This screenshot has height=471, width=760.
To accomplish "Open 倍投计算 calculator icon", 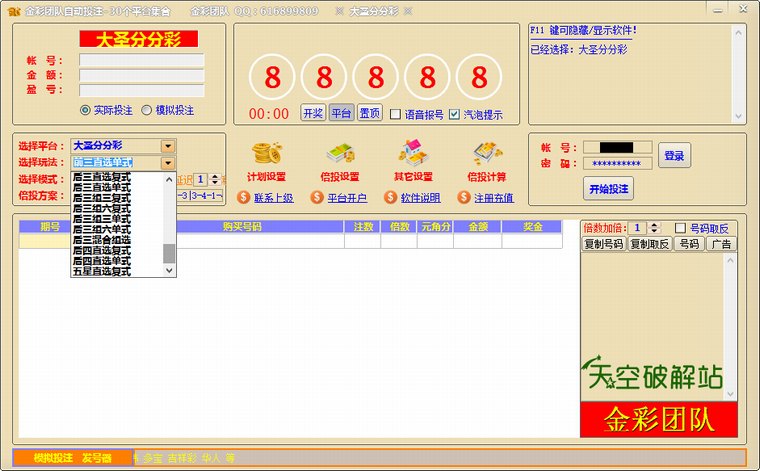I will point(487,153).
